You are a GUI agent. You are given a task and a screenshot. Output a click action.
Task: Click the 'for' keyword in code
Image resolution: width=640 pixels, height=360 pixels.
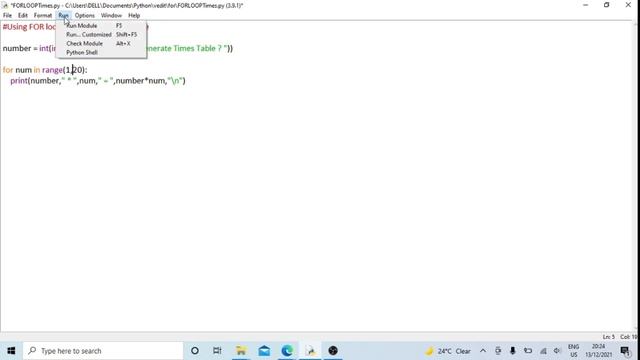[8, 70]
